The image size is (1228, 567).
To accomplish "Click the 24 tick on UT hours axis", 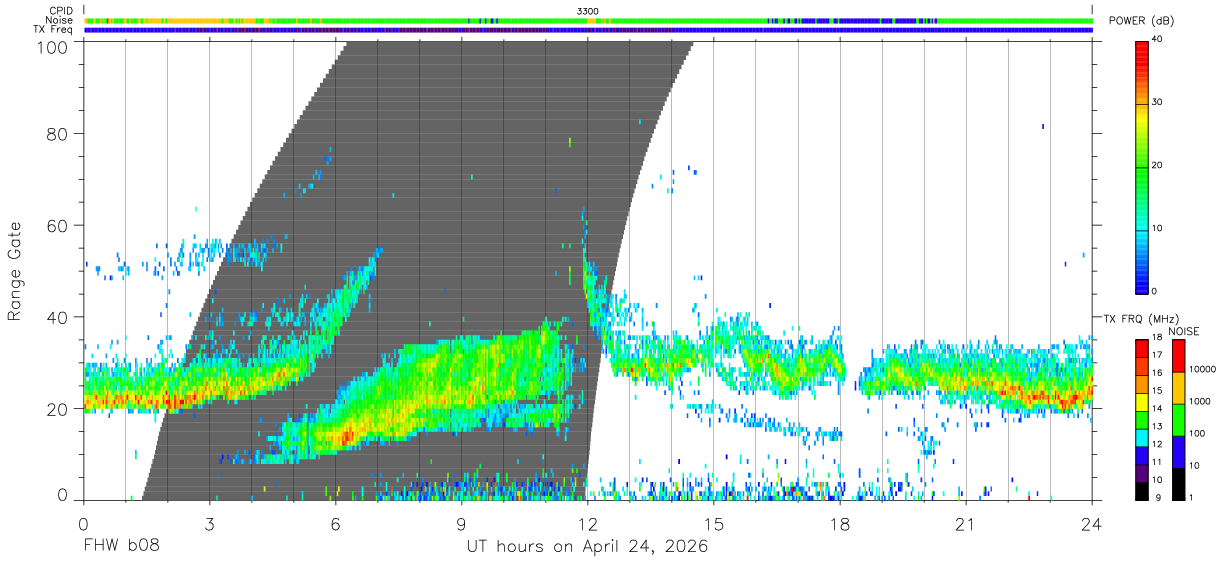I will (x=1091, y=524).
